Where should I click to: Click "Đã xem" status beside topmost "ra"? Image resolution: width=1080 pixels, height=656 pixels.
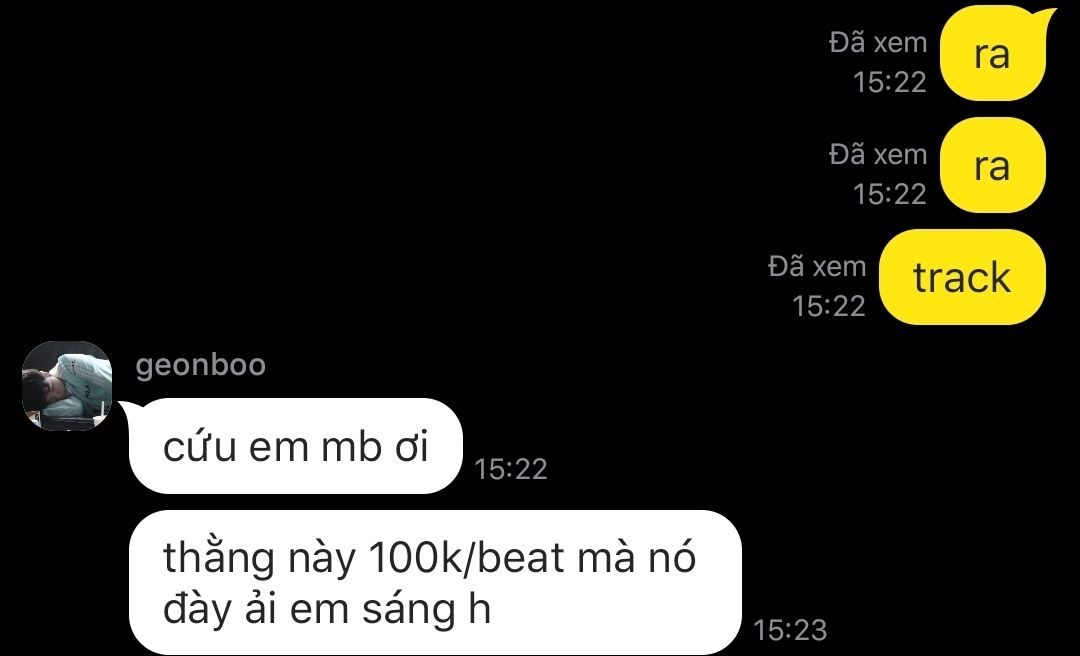(x=878, y=43)
